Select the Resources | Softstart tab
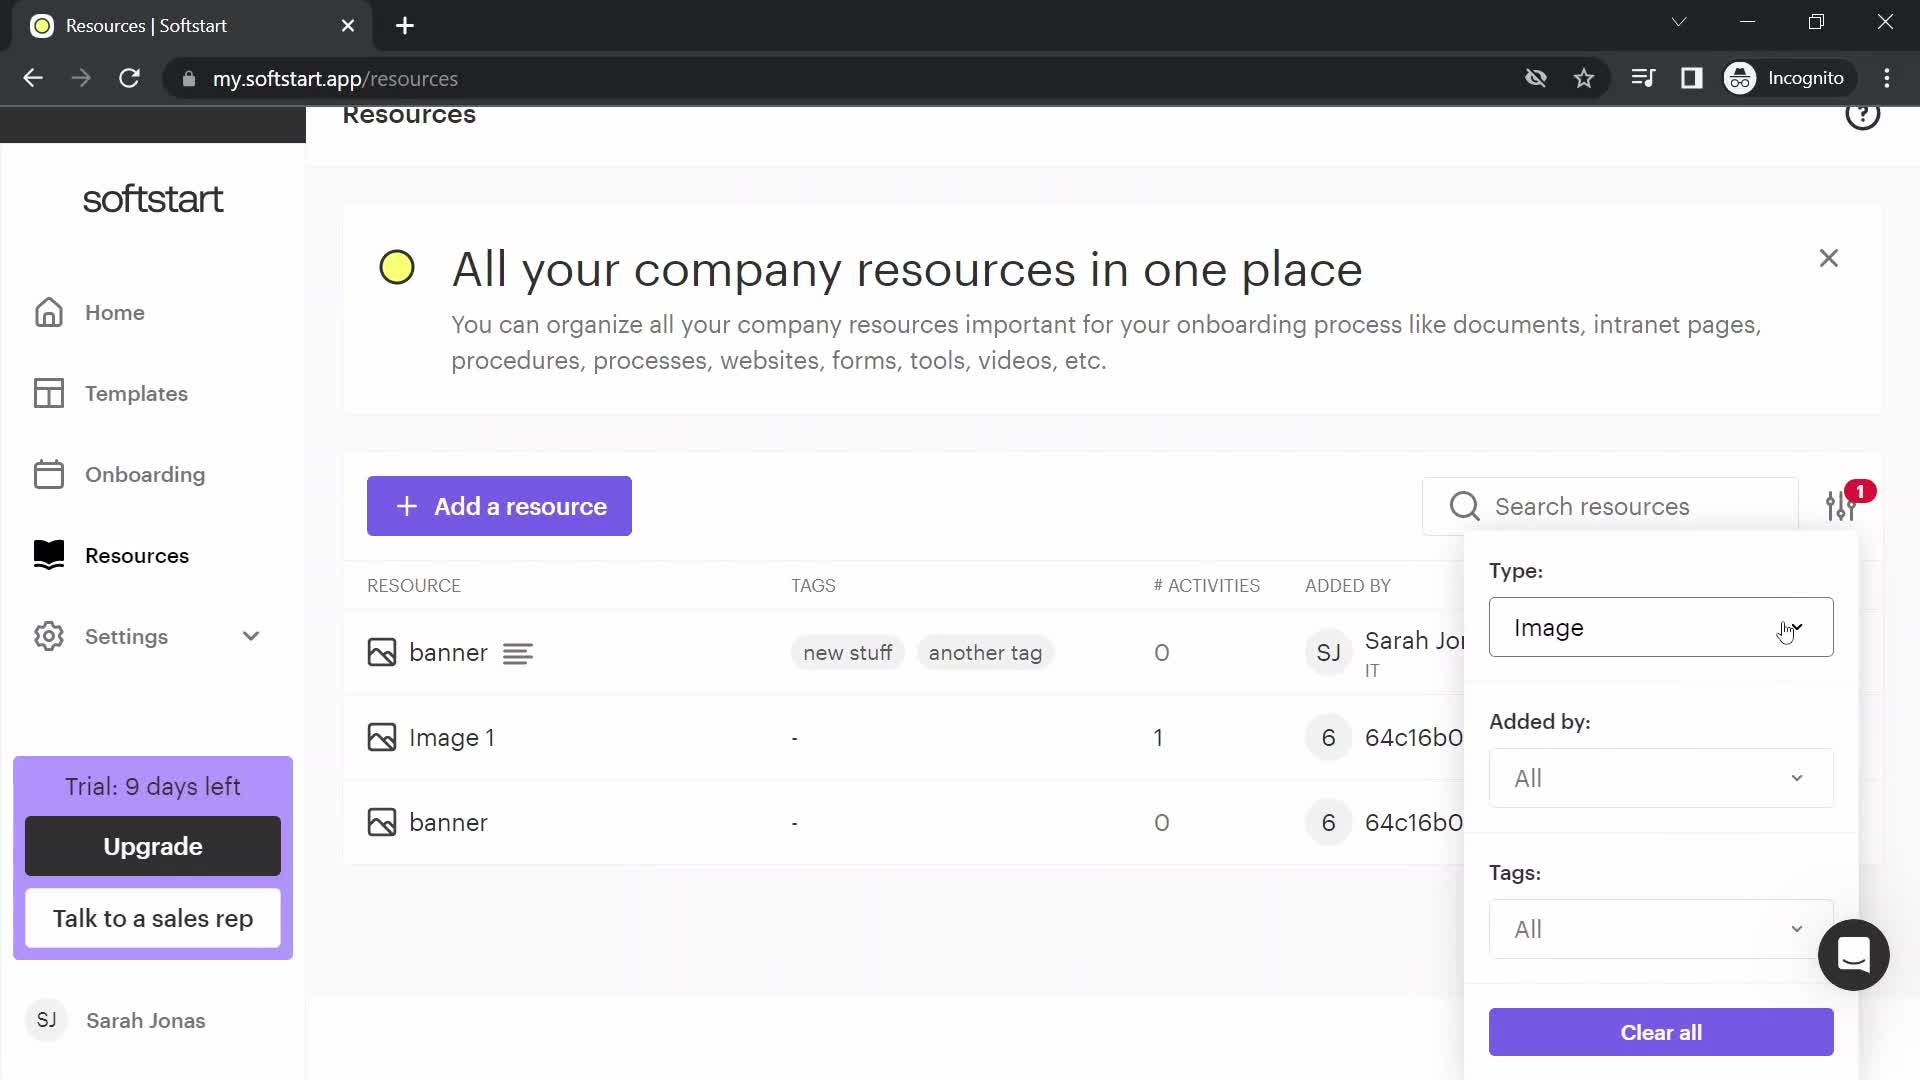The width and height of the screenshot is (1920, 1080). pos(190,26)
